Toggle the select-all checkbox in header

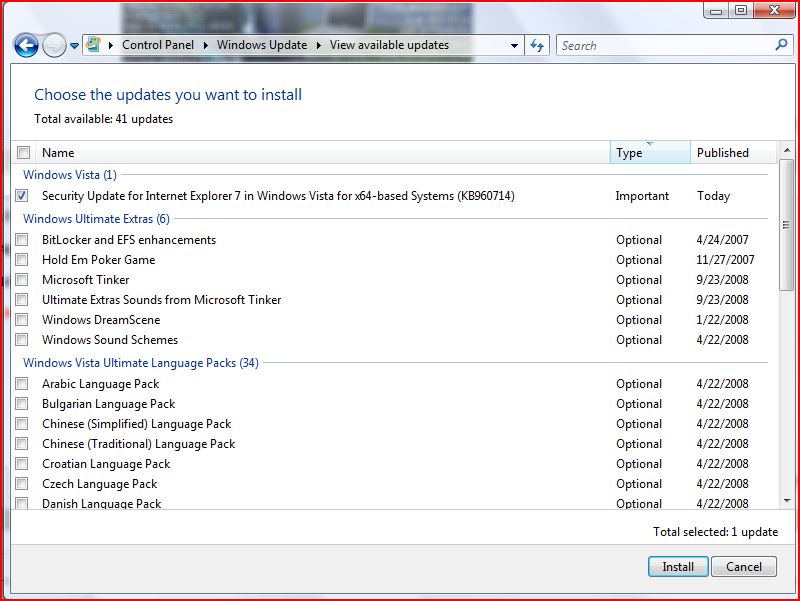23,153
